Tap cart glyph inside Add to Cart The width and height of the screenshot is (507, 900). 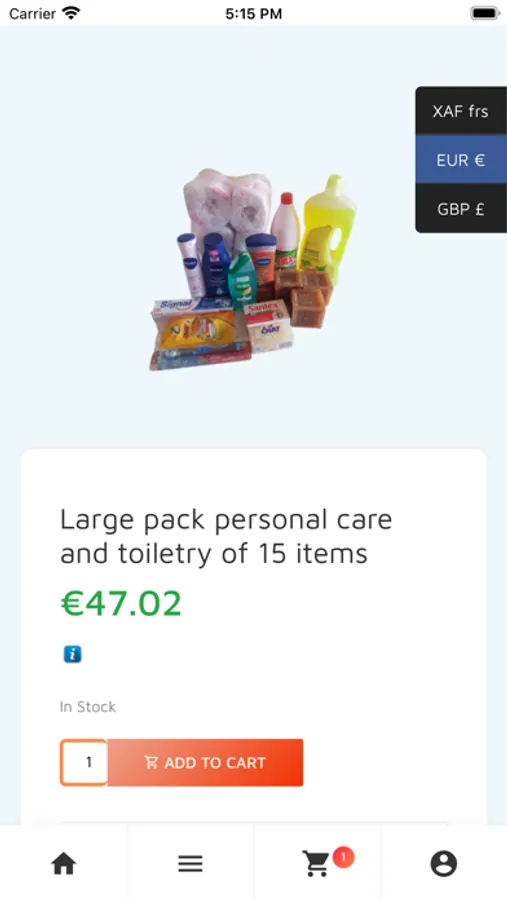(x=151, y=762)
